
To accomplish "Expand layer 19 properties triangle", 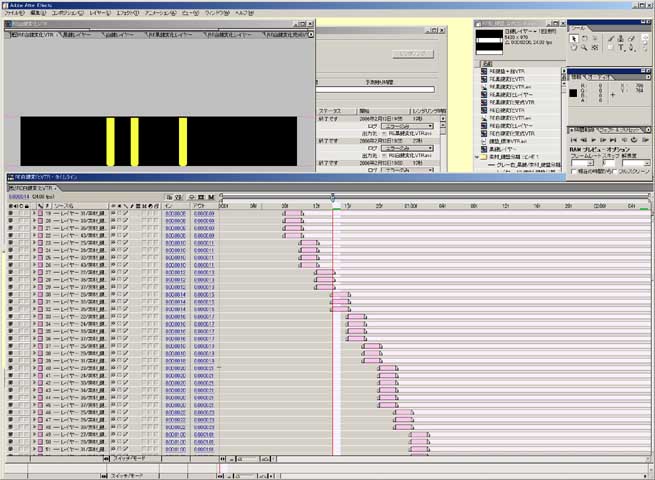I will coord(34,213).
